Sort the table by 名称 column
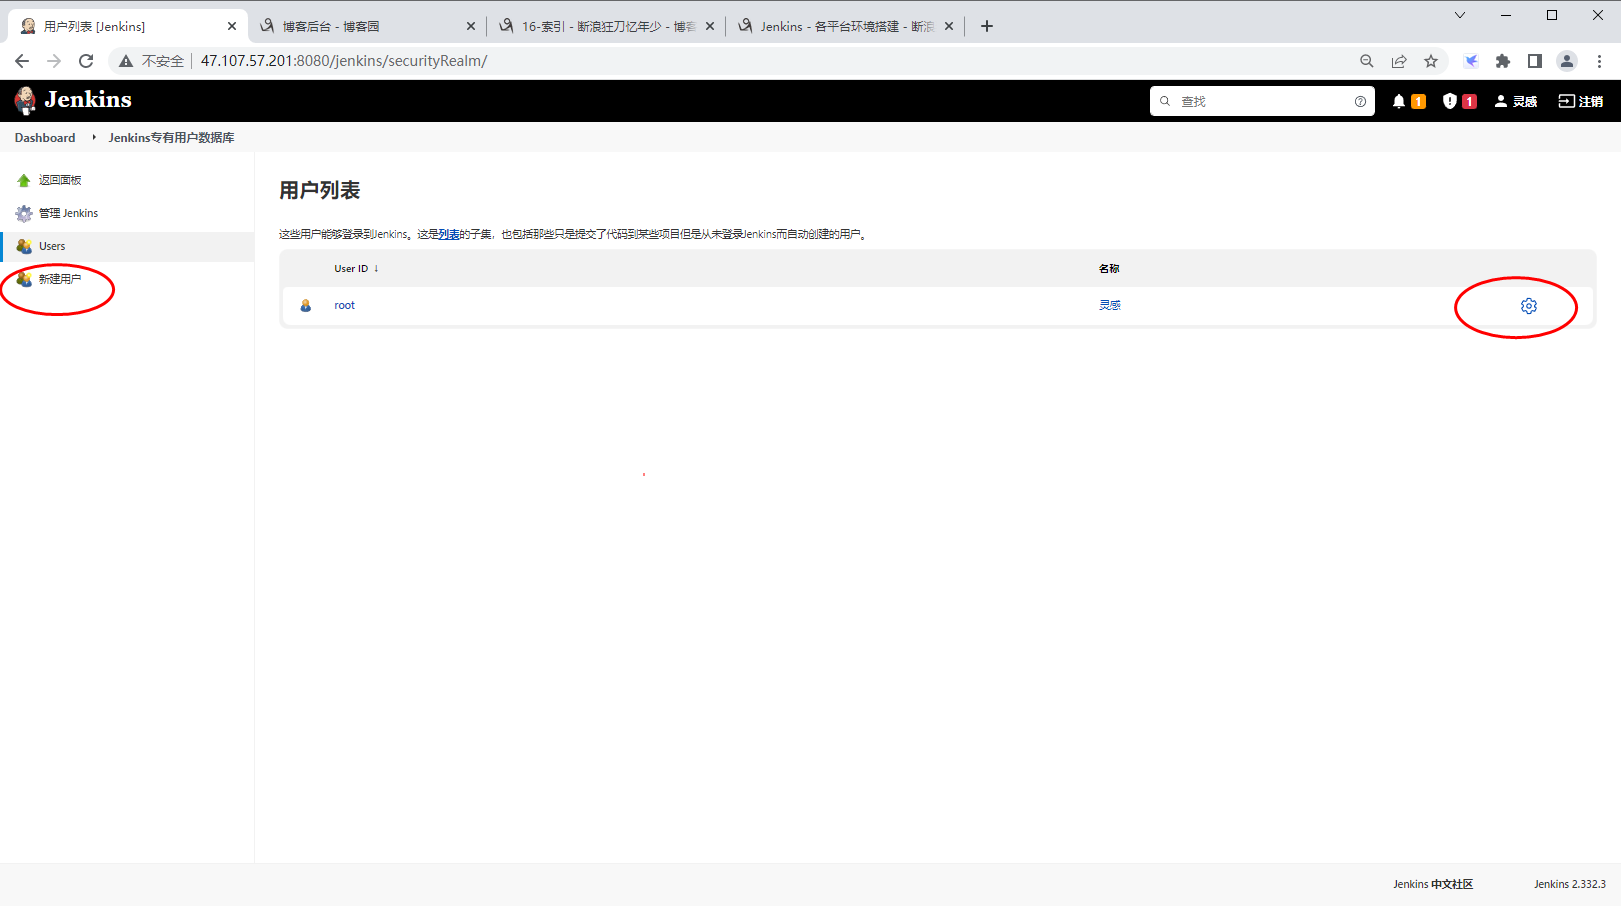Image resolution: width=1621 pixels, height=906 pixels. click(1109, 269)
